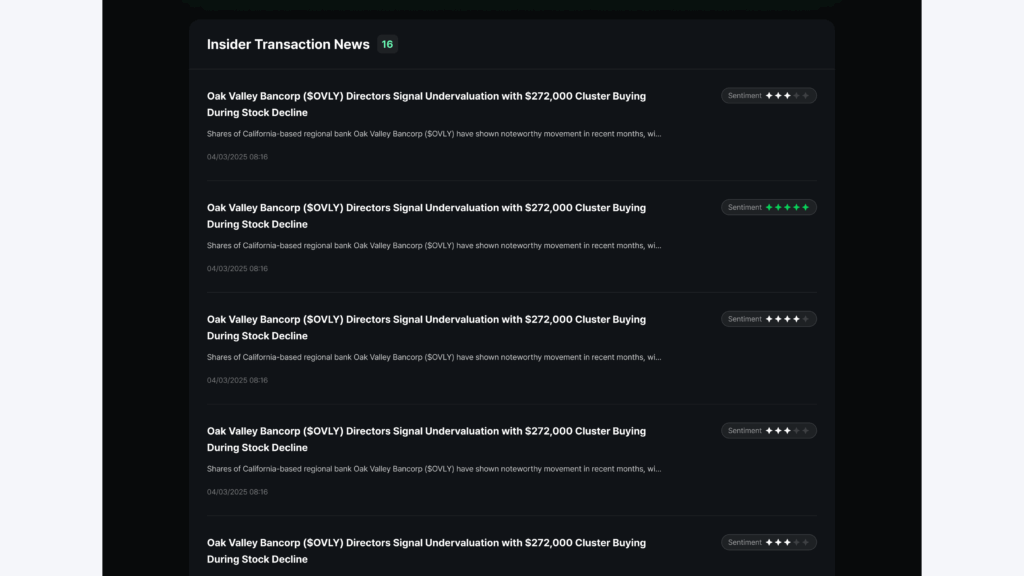This screenshot has width=1024, height=576.
Task: Select the summary text of the fourth news item
Action: (x=434, y=469)
